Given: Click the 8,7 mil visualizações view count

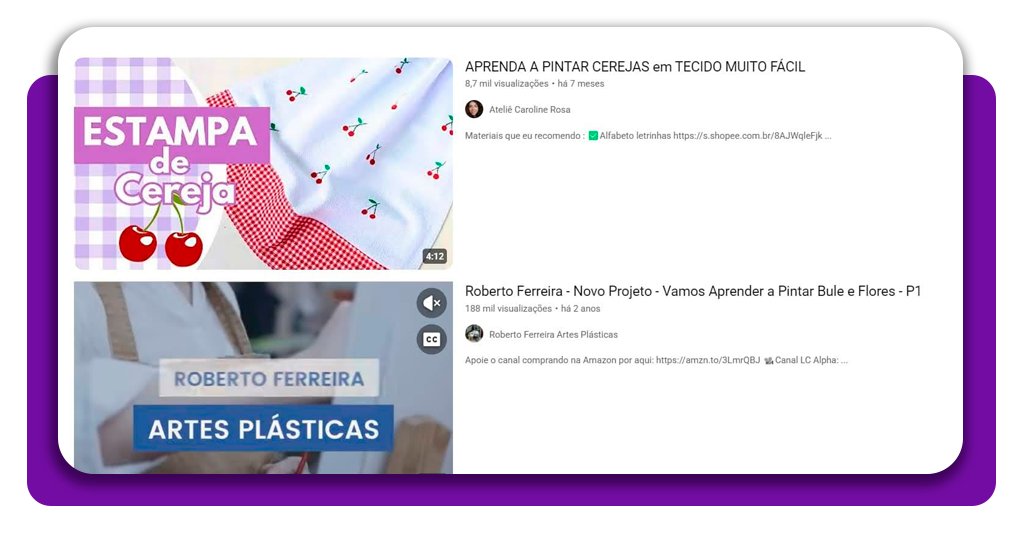Looking at the screenshot, I should pos(506,84).
